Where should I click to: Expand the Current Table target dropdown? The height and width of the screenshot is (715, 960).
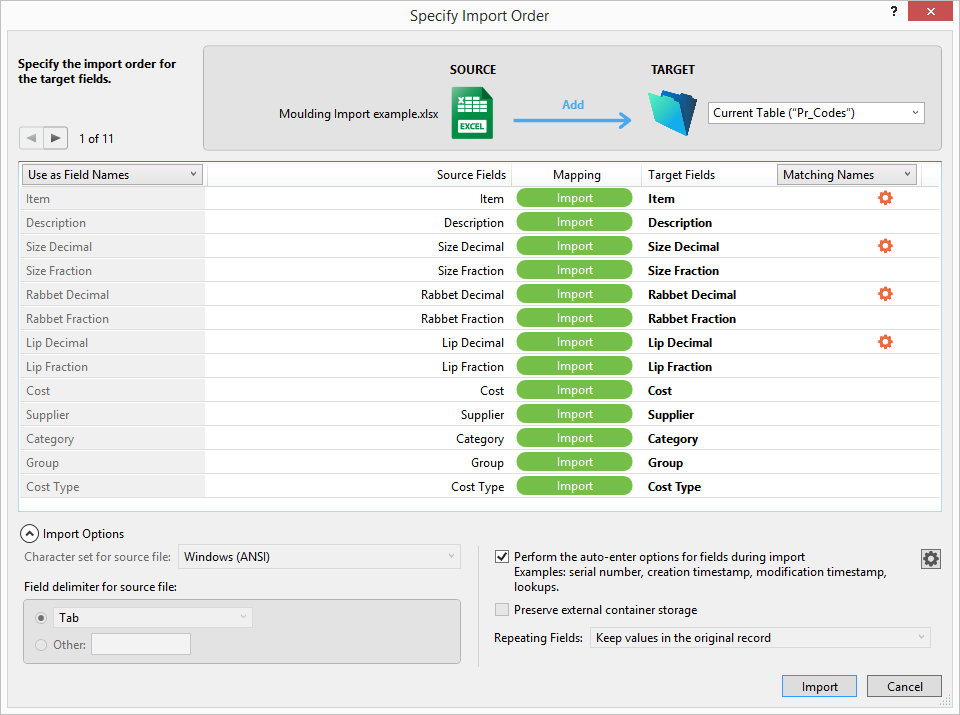816,113
